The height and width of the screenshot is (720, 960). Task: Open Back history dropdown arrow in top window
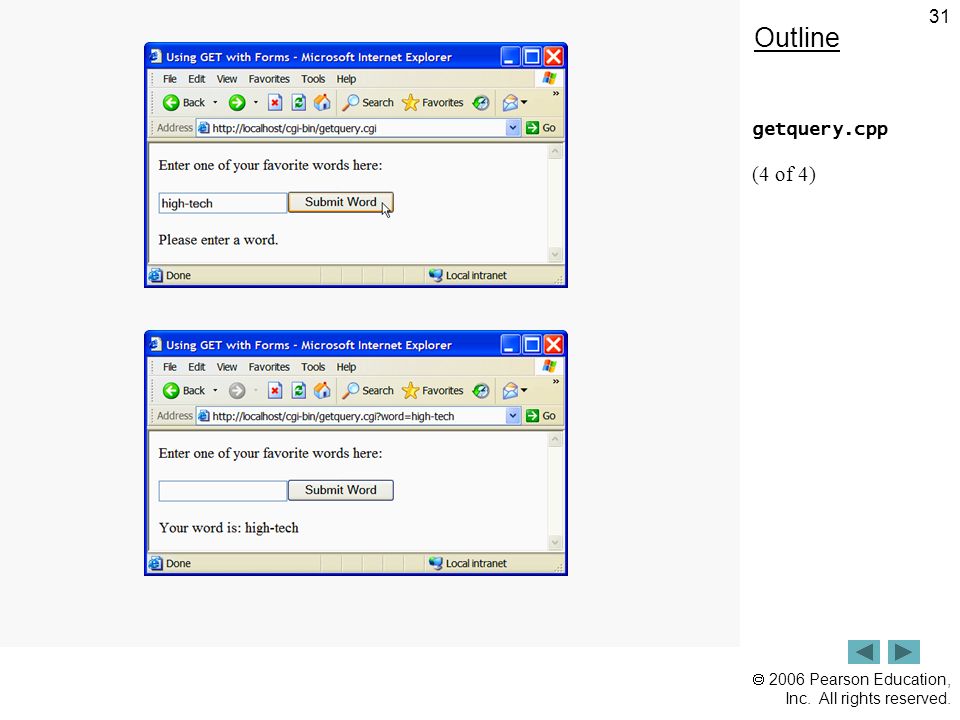(x=215, y=103)
